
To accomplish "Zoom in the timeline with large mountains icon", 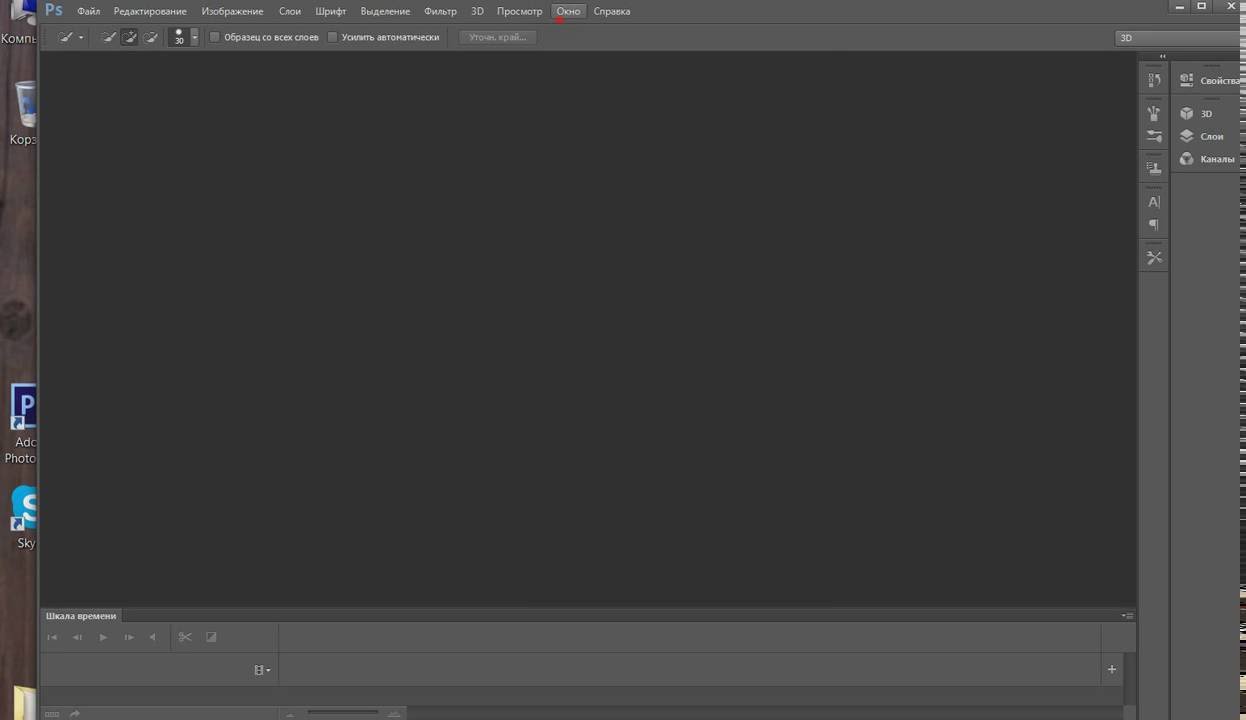I will [x=394, y=714].
